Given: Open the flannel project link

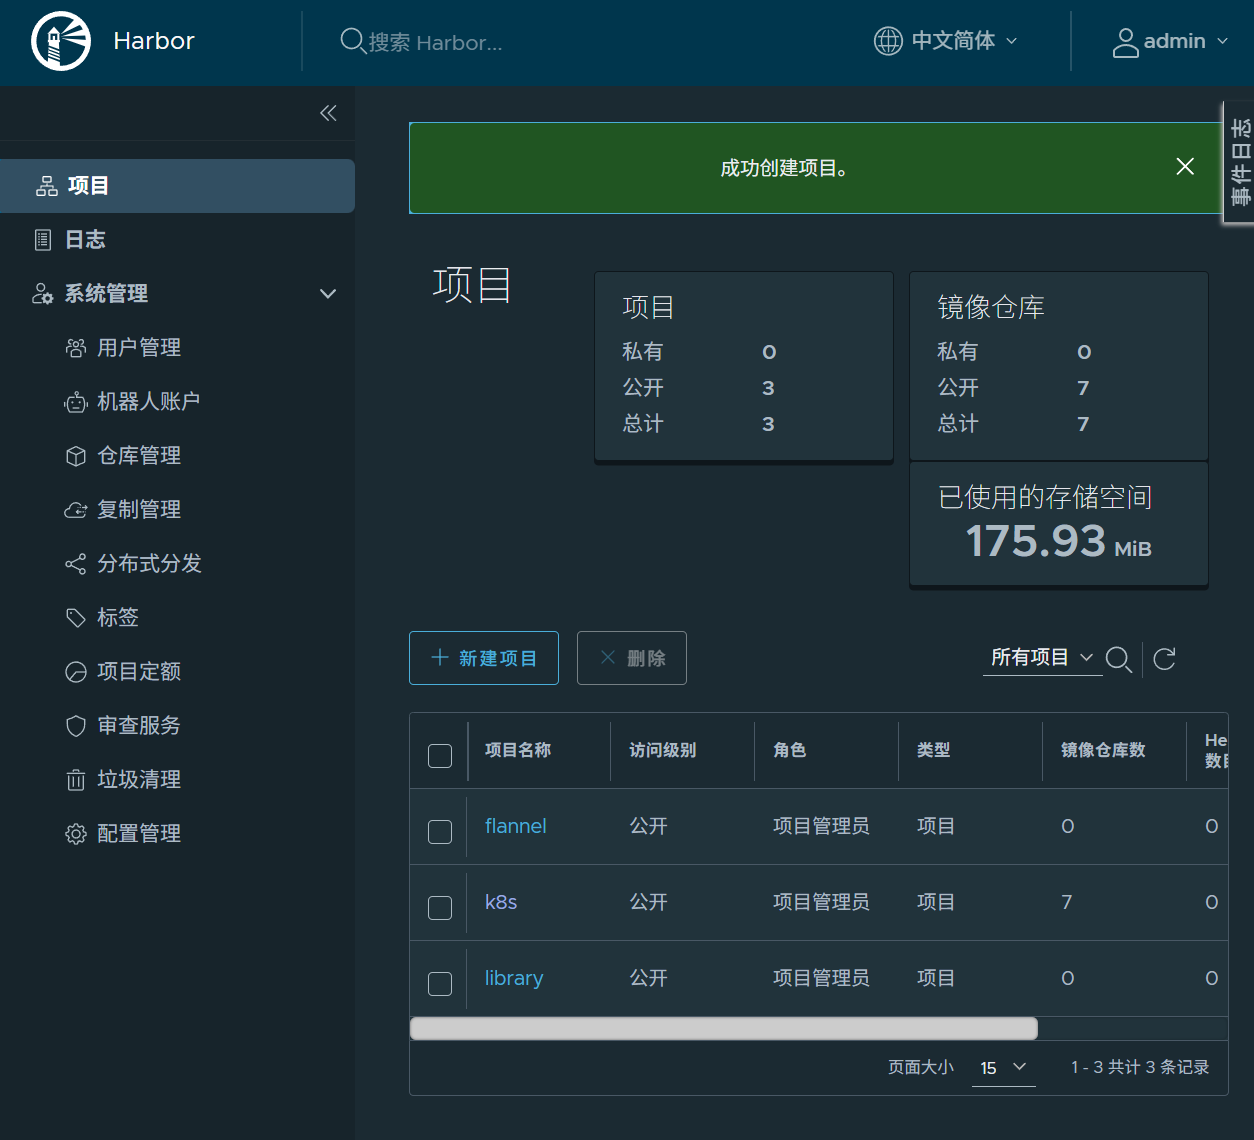Looking at the screenshot, I should coord(516,826).
